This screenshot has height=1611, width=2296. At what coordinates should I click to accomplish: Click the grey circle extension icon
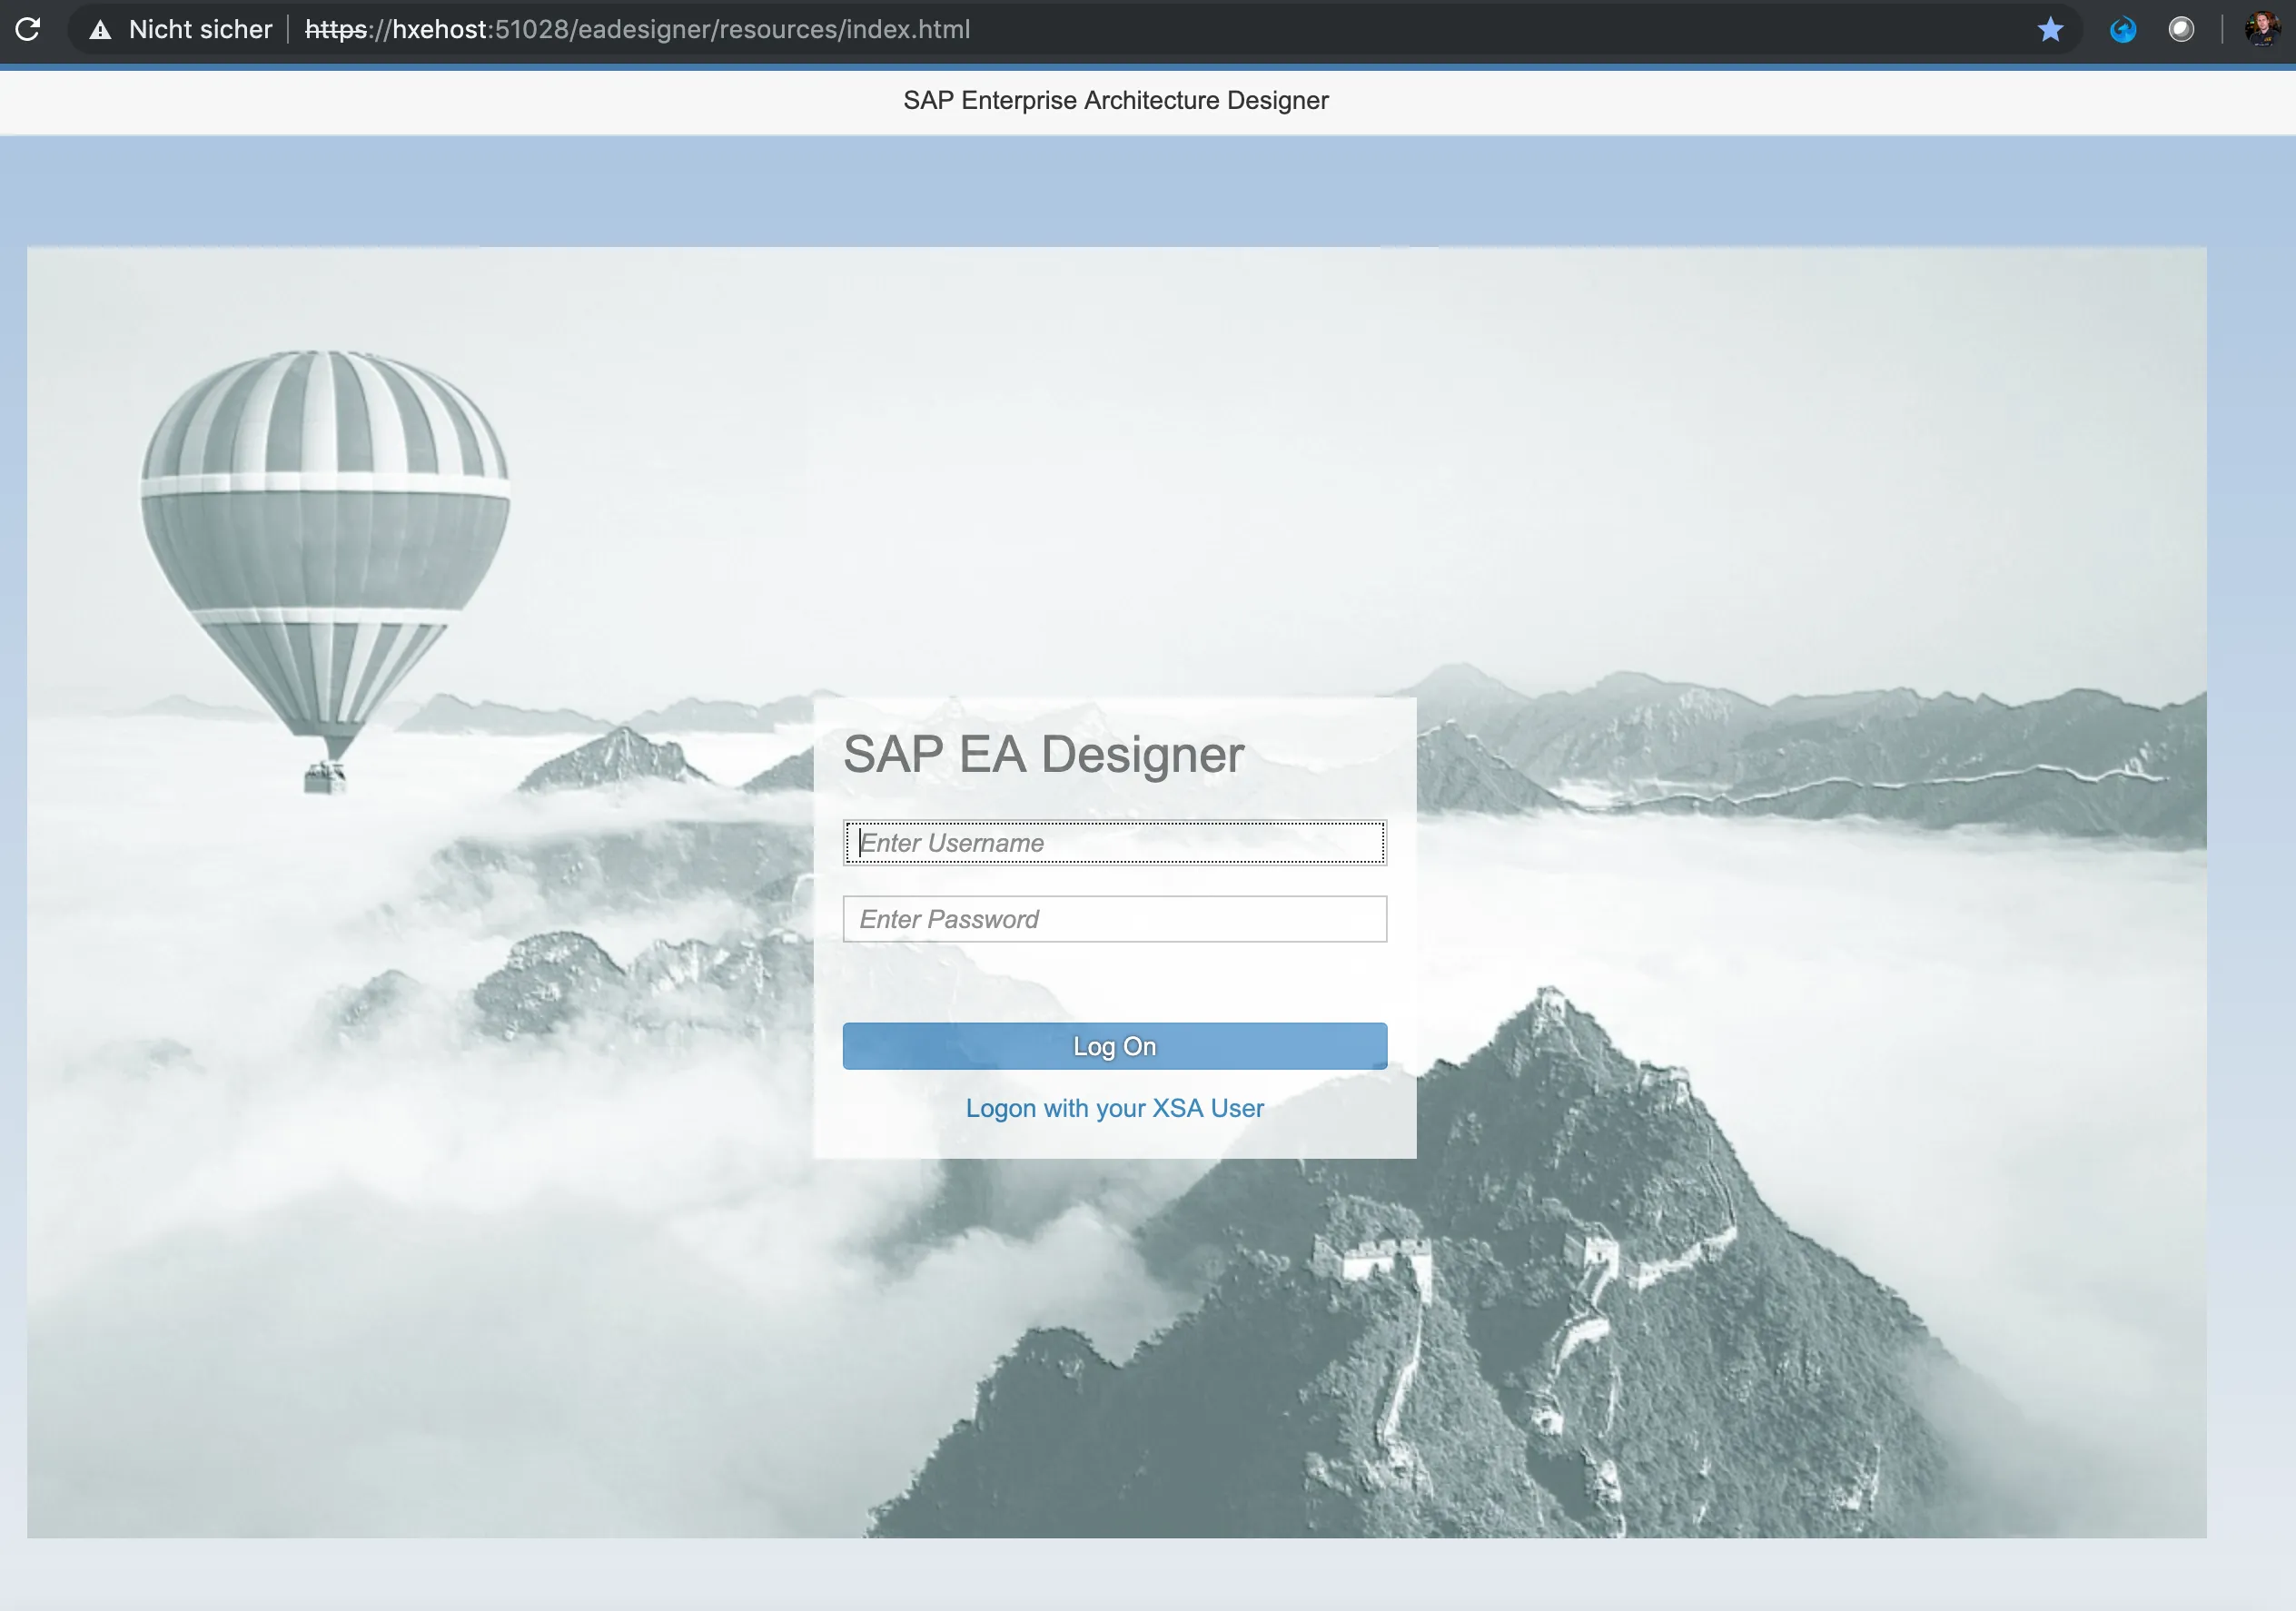pos(2181,29)
